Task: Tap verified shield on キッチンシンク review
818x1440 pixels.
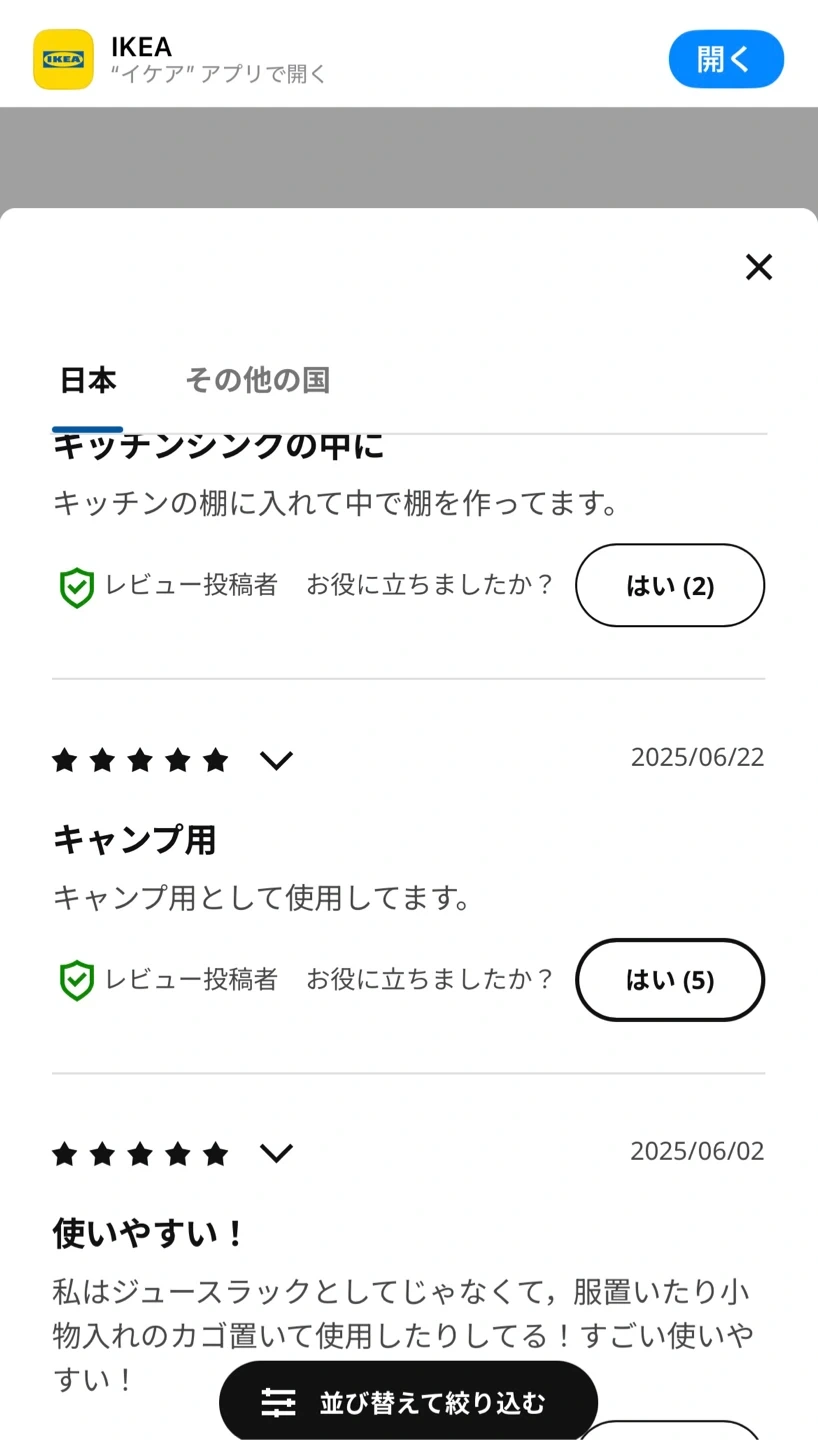Action: 76,587
